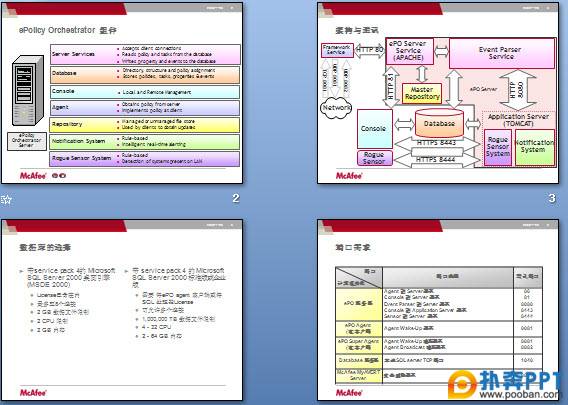Viewport: 568px width, 405px height.
Task: Click the green 'Notification System' row in slide 2
Action: [145, 142]
